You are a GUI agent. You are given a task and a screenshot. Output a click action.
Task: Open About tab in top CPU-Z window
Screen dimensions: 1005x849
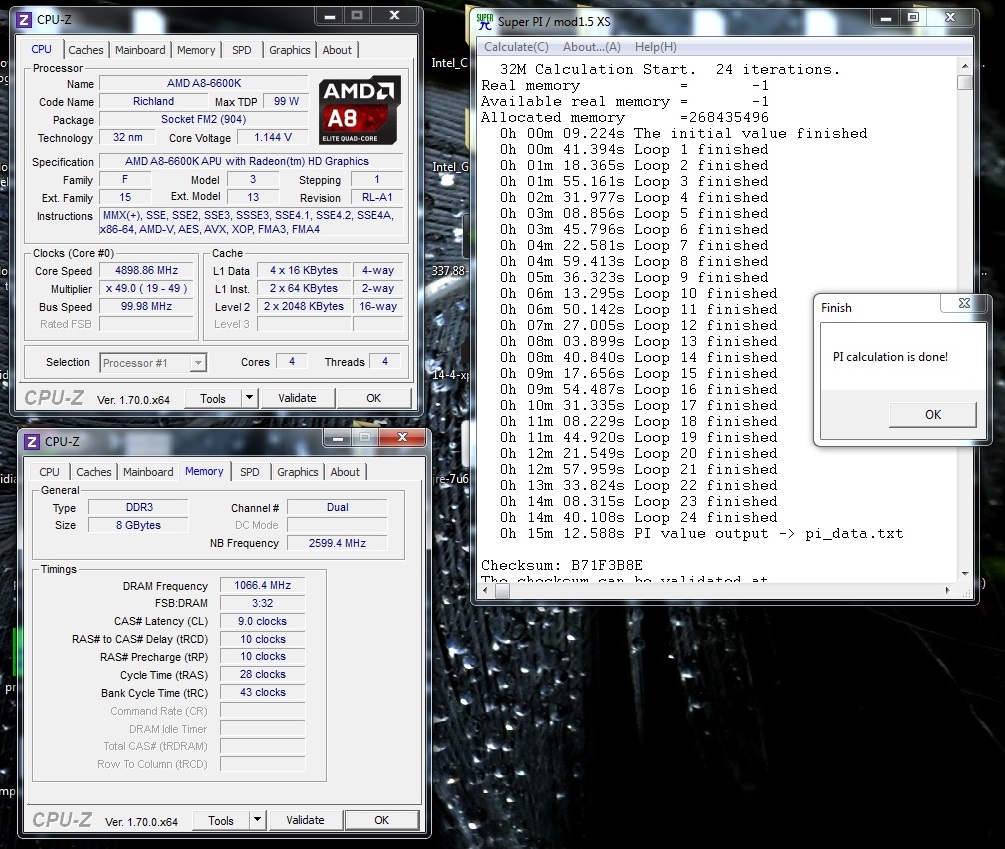click(337, 50)
